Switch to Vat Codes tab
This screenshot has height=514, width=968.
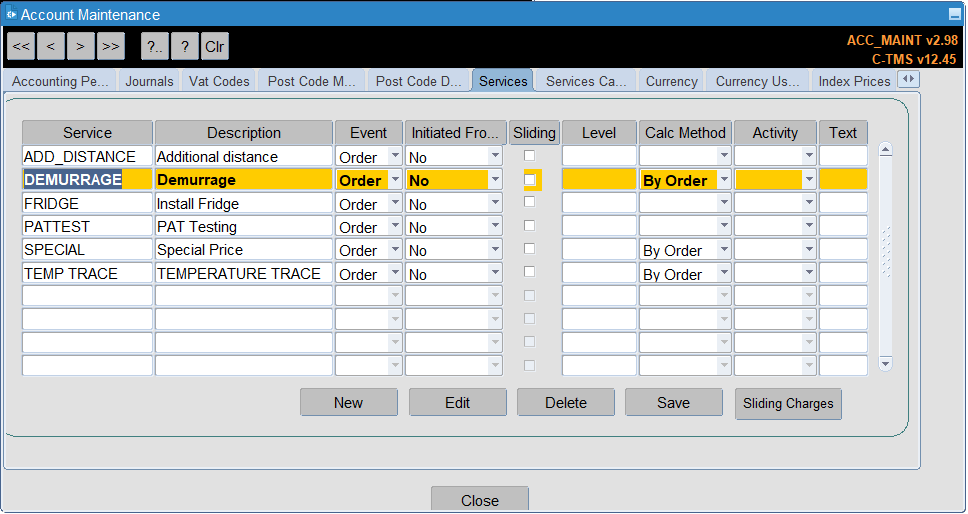click(219, 81)
